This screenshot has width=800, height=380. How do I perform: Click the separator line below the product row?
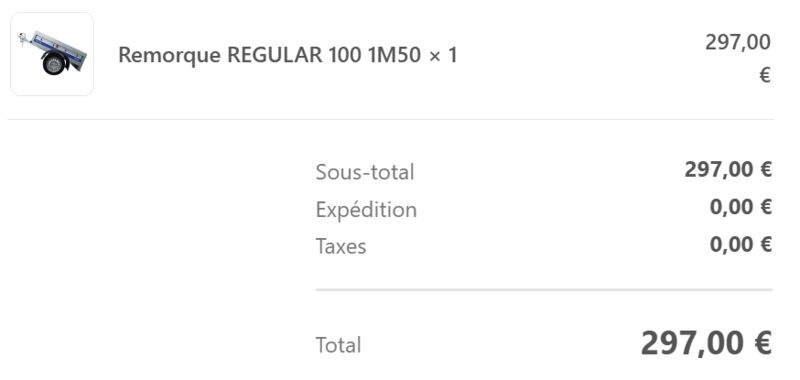(390, 119)
